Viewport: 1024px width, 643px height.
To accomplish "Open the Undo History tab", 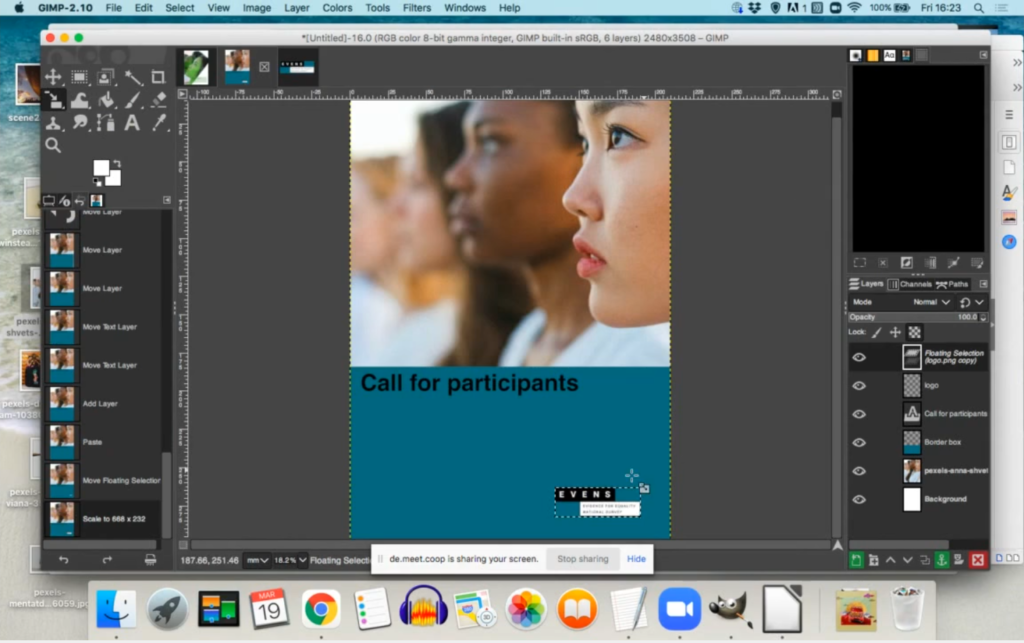I will 80,200.
